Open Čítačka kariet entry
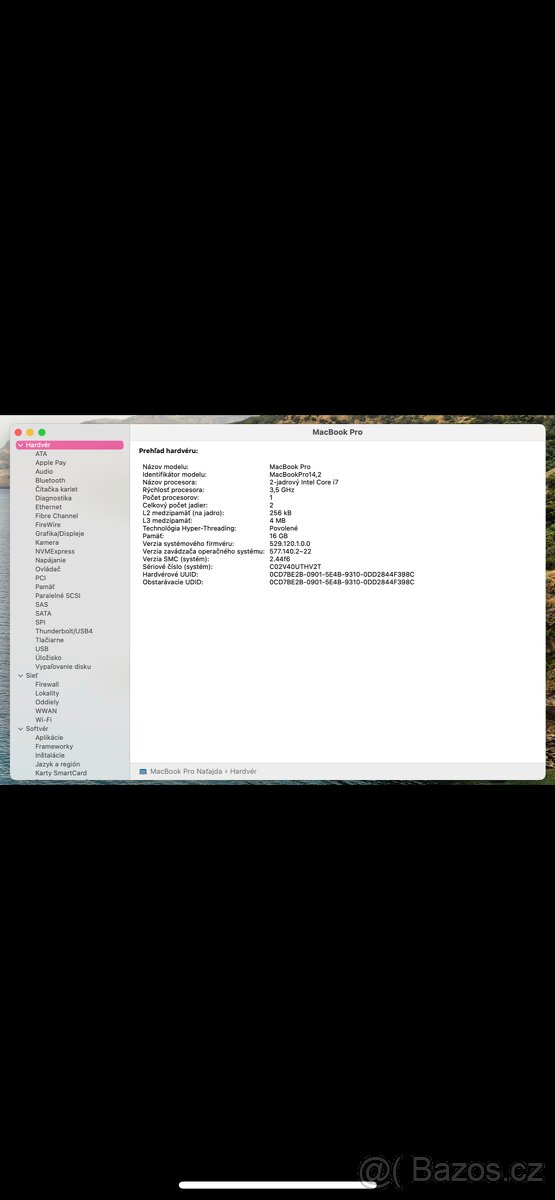The height and width of the screenshot is (1200, 555). point(56,490)
